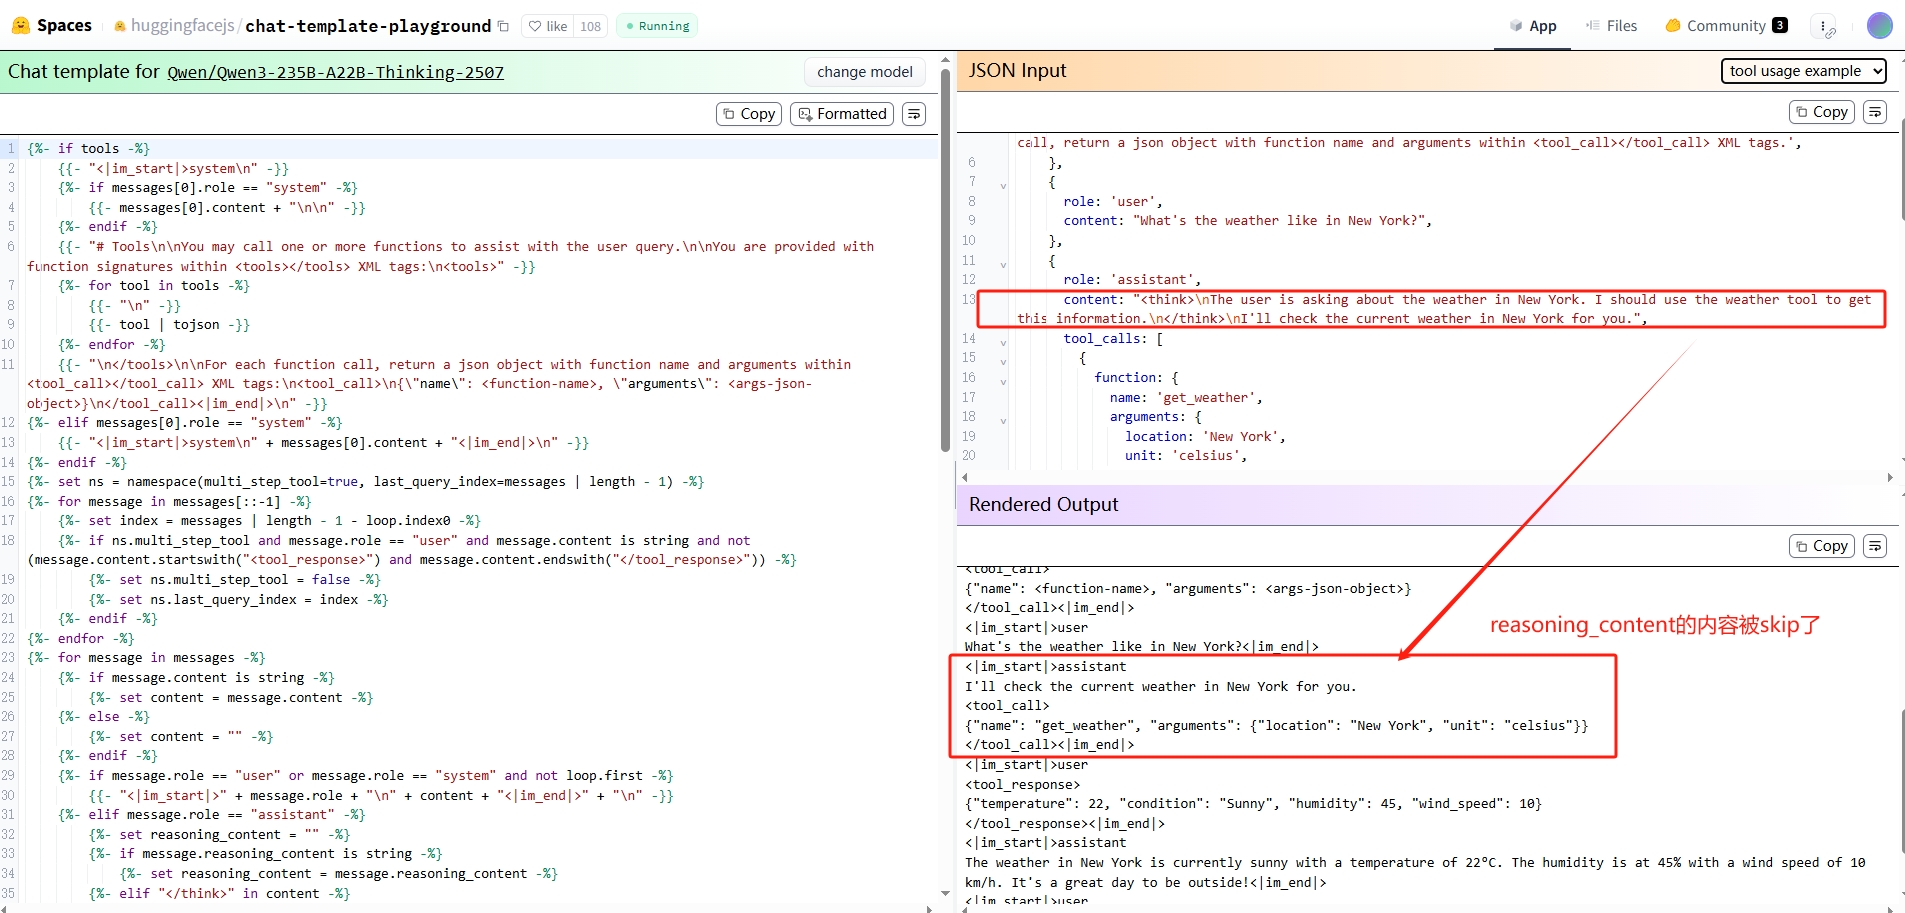1905x913 pixels.
Task: Copy the JSON Input content
Action: pos(1822,112)
